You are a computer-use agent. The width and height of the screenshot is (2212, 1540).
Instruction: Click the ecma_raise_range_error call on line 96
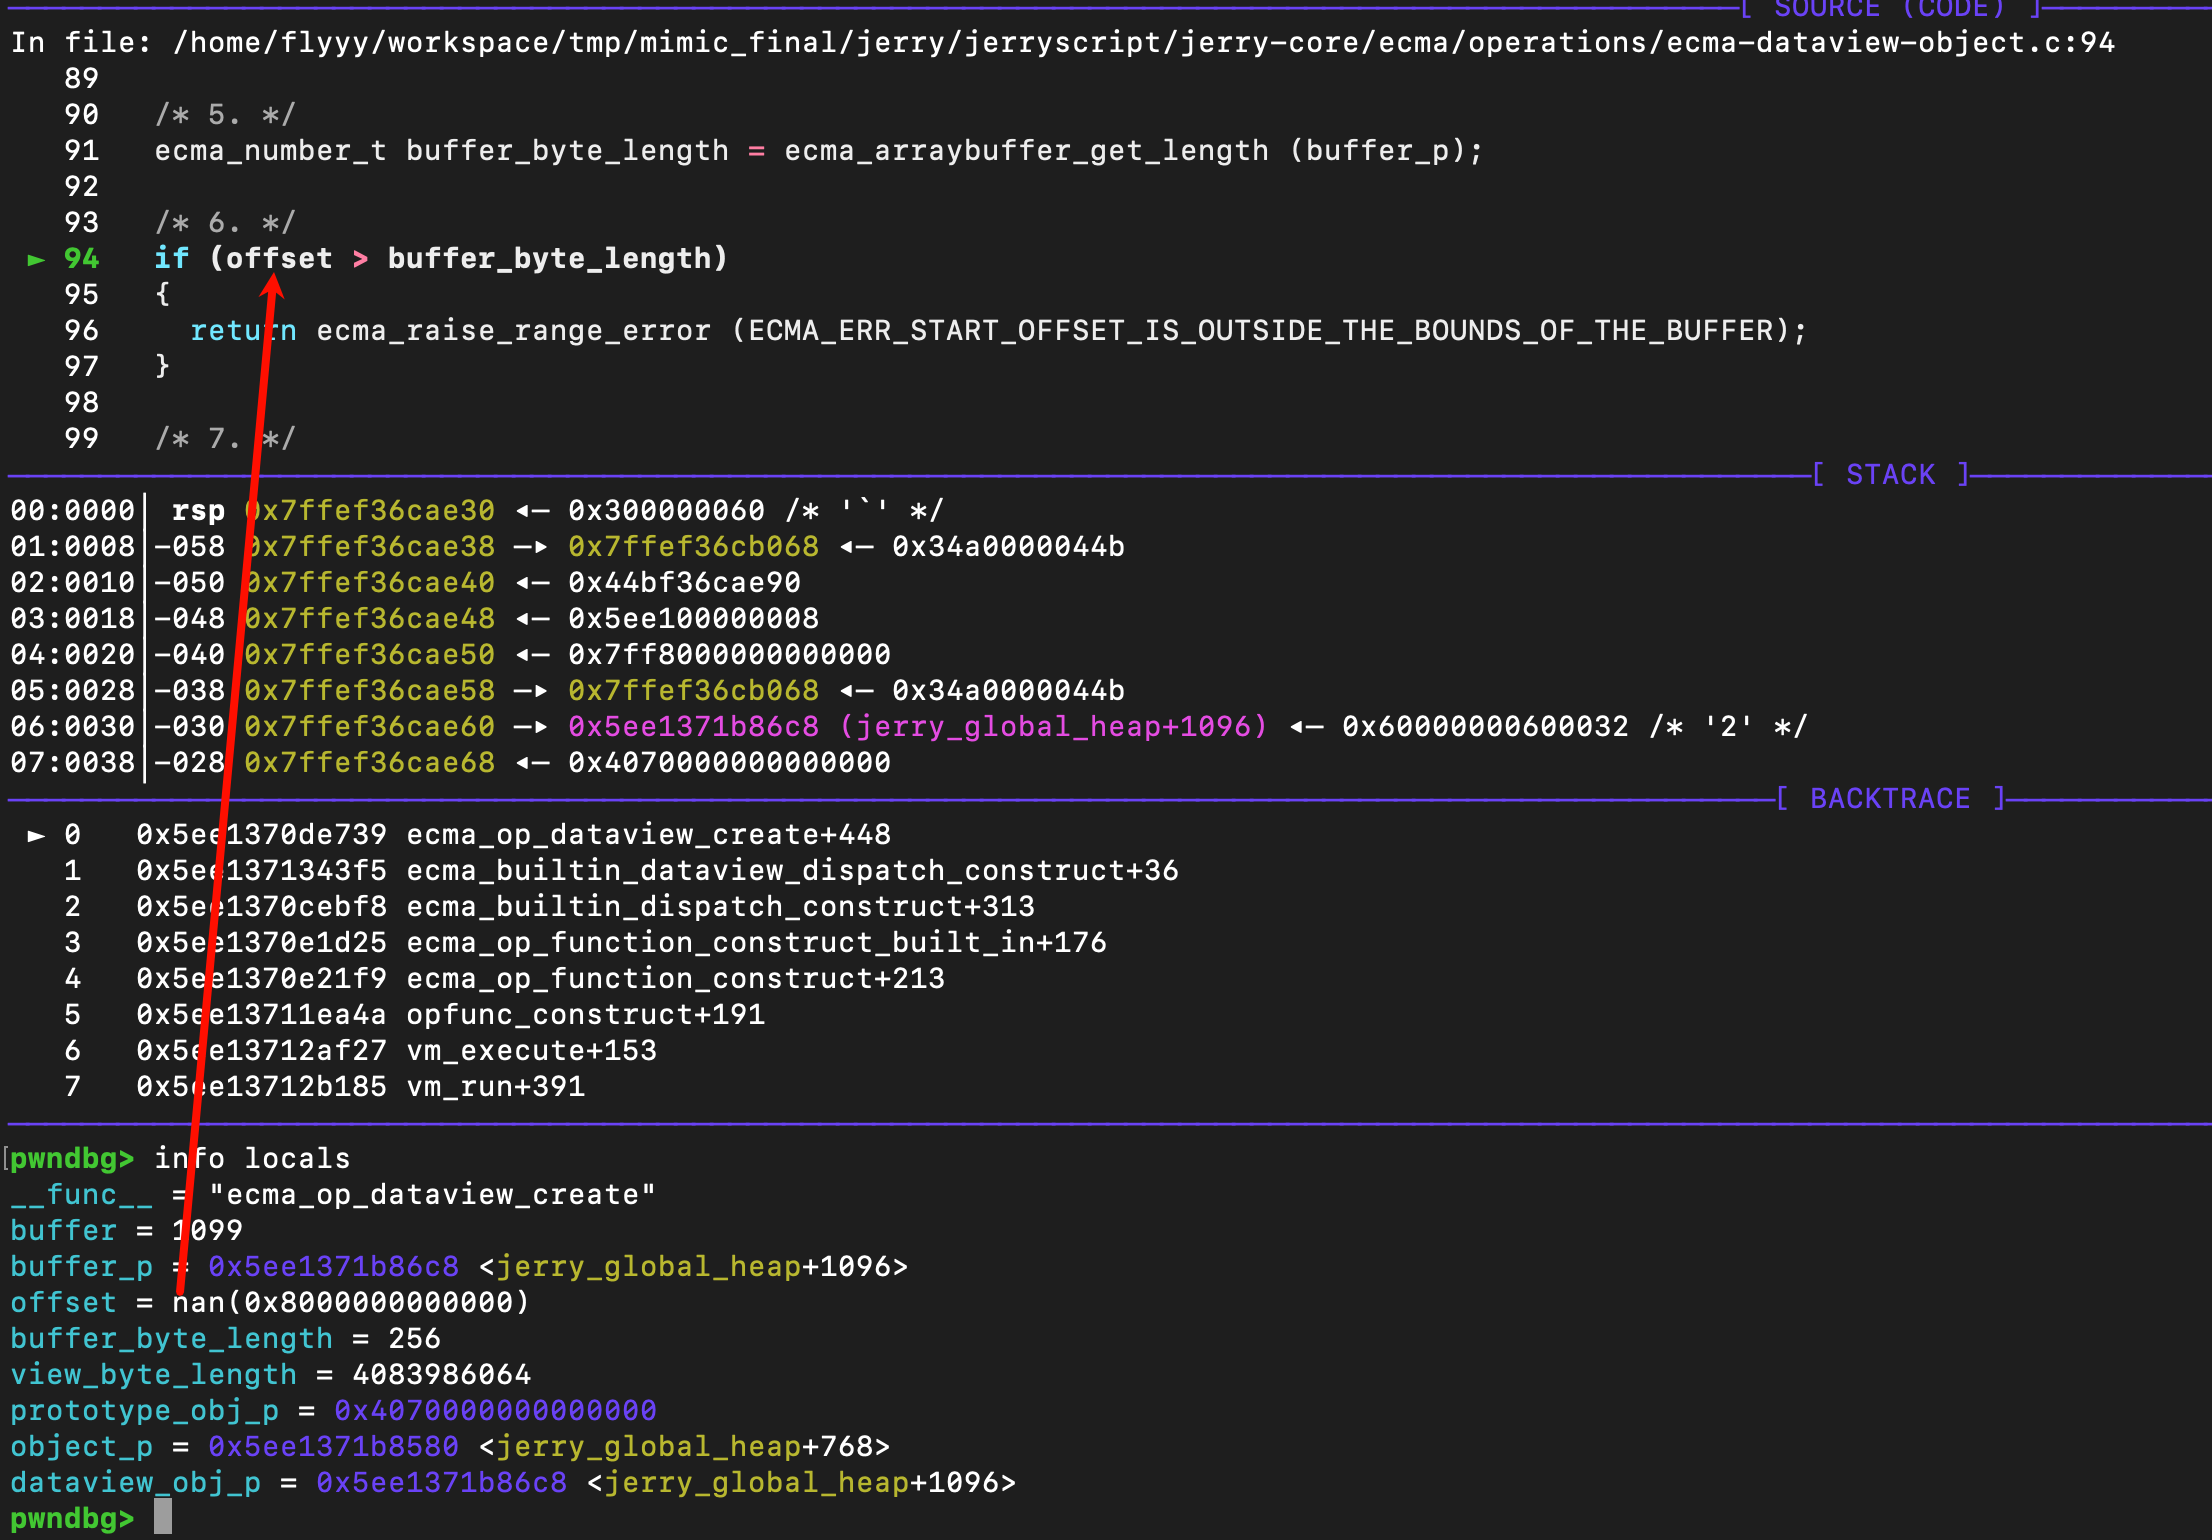coord(513,330)
